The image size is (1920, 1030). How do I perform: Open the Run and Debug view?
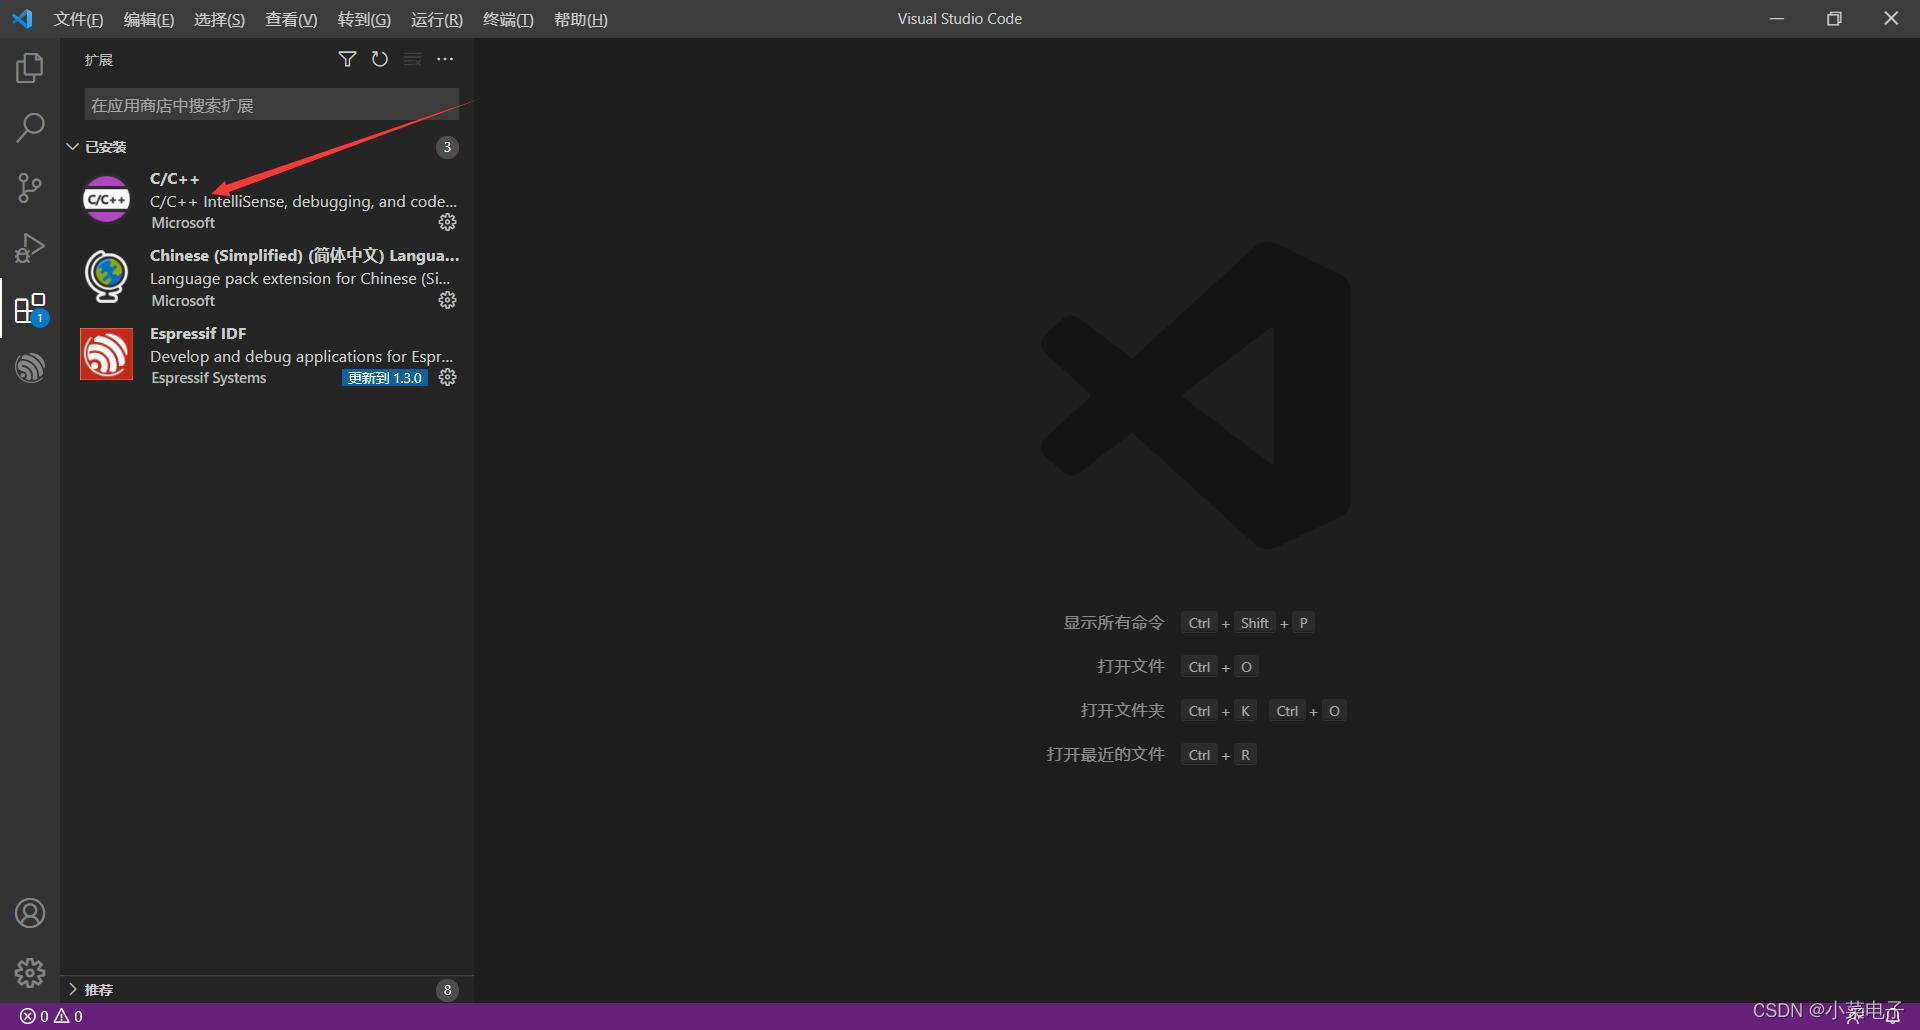(30, 248)
